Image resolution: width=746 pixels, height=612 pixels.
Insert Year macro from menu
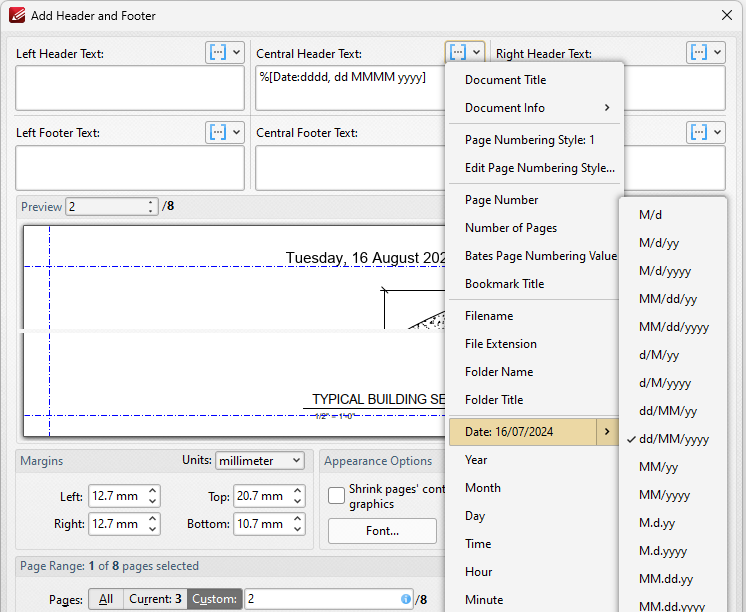tap(534, 460)
